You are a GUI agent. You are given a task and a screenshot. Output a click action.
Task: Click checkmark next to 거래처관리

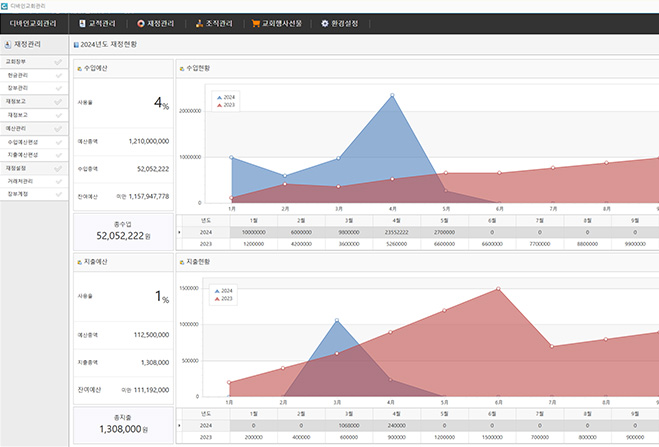(59, 181)
